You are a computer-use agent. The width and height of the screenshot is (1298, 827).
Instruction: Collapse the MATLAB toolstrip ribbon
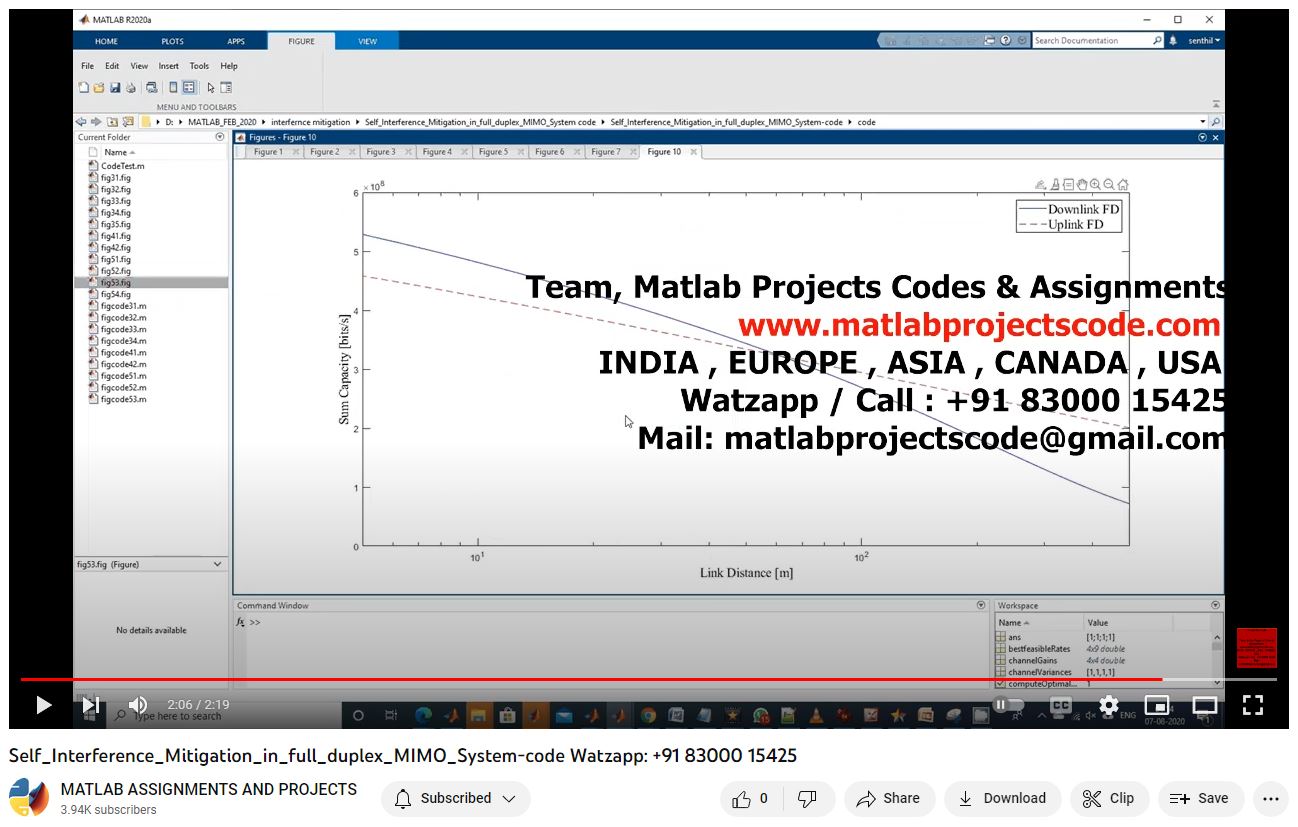(x=1216, y=103)
